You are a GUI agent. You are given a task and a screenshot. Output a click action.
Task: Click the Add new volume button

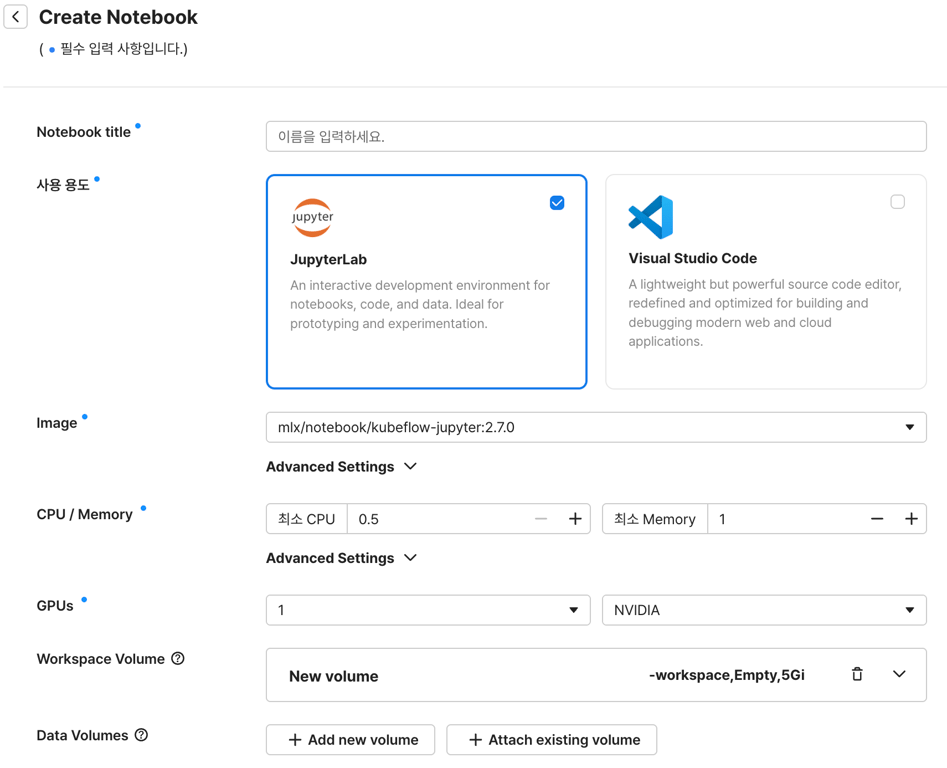point(350,739)
